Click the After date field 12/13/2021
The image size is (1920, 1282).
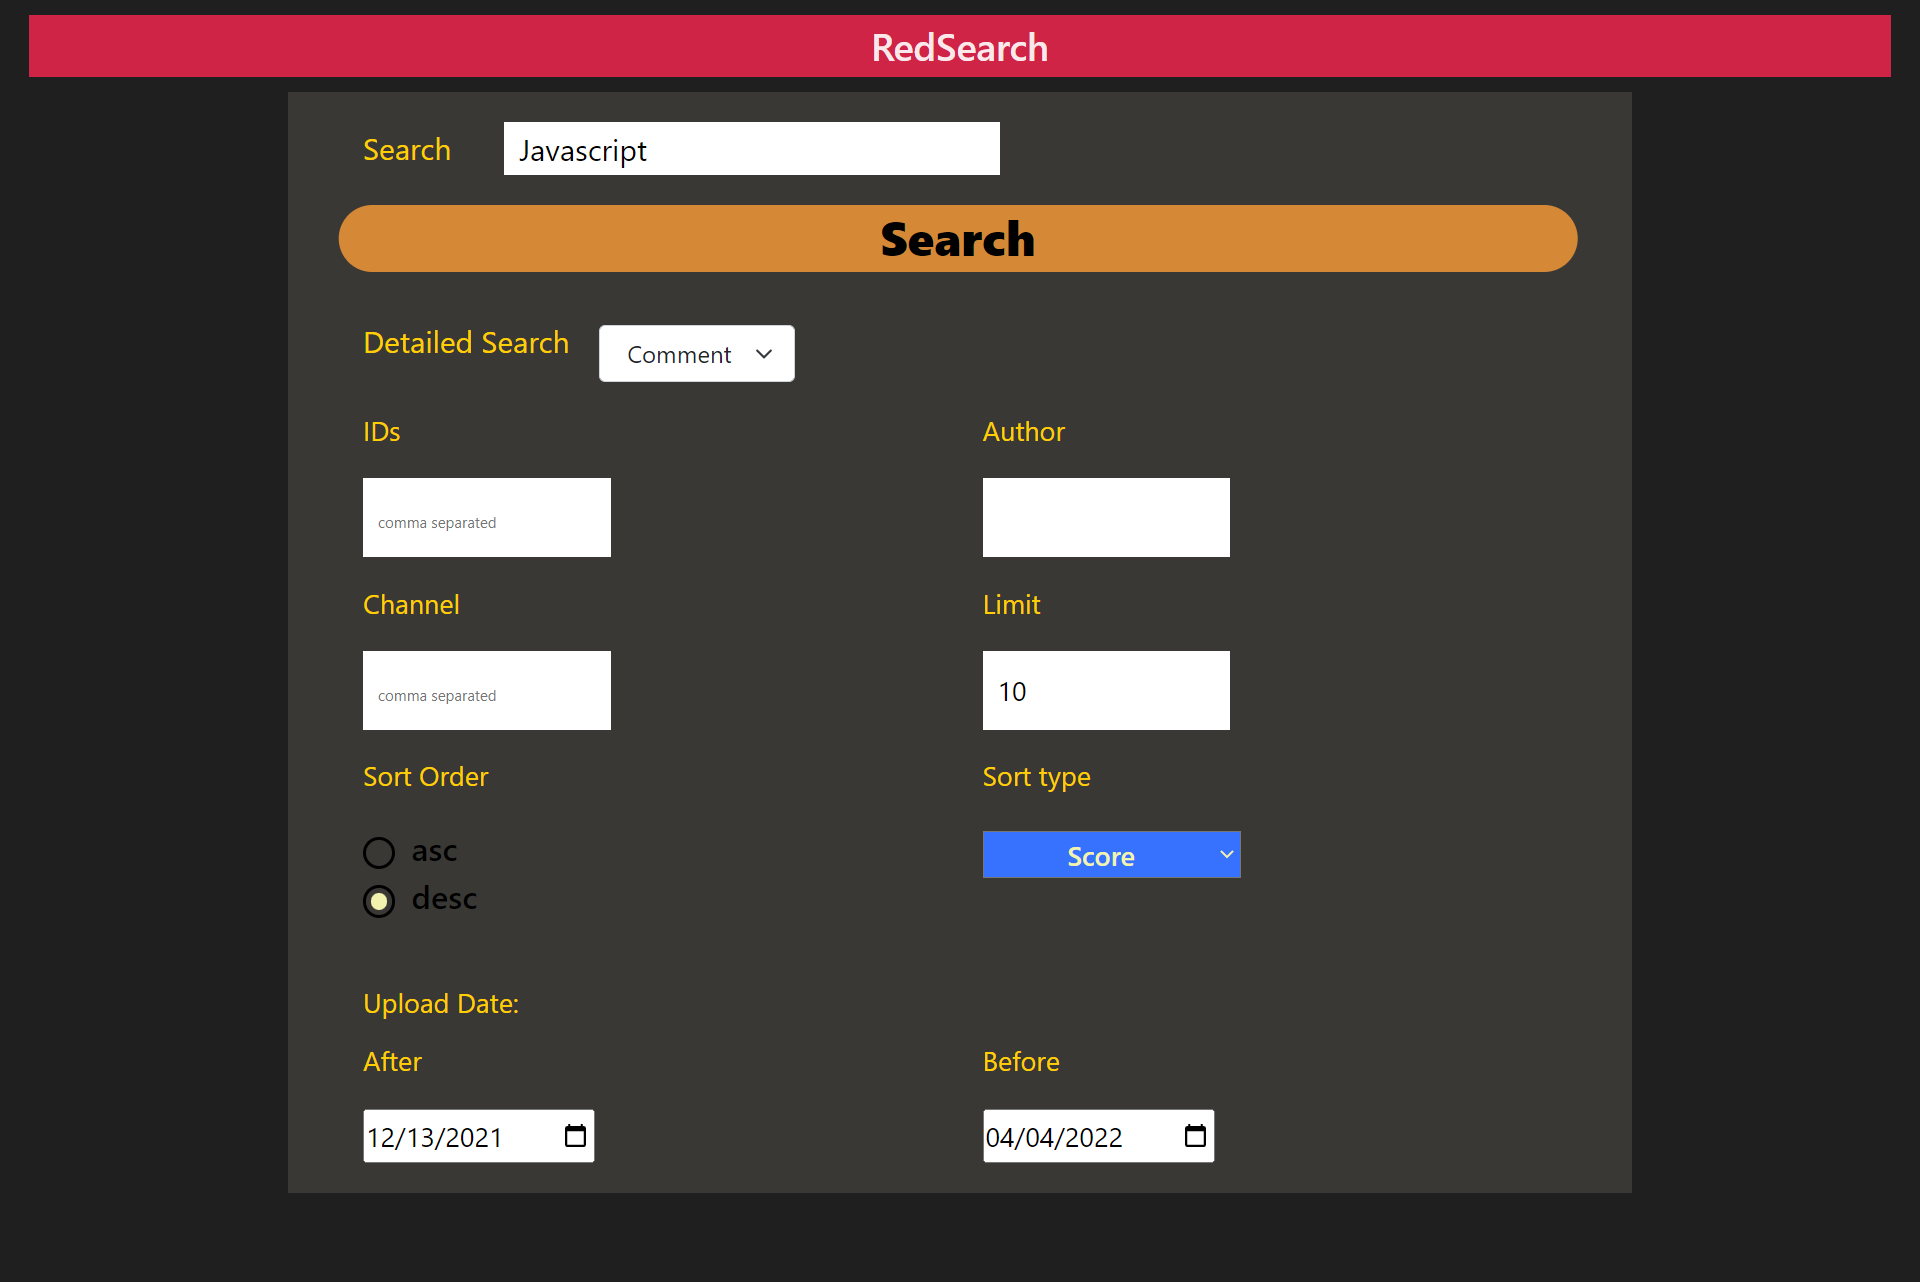450,1137
